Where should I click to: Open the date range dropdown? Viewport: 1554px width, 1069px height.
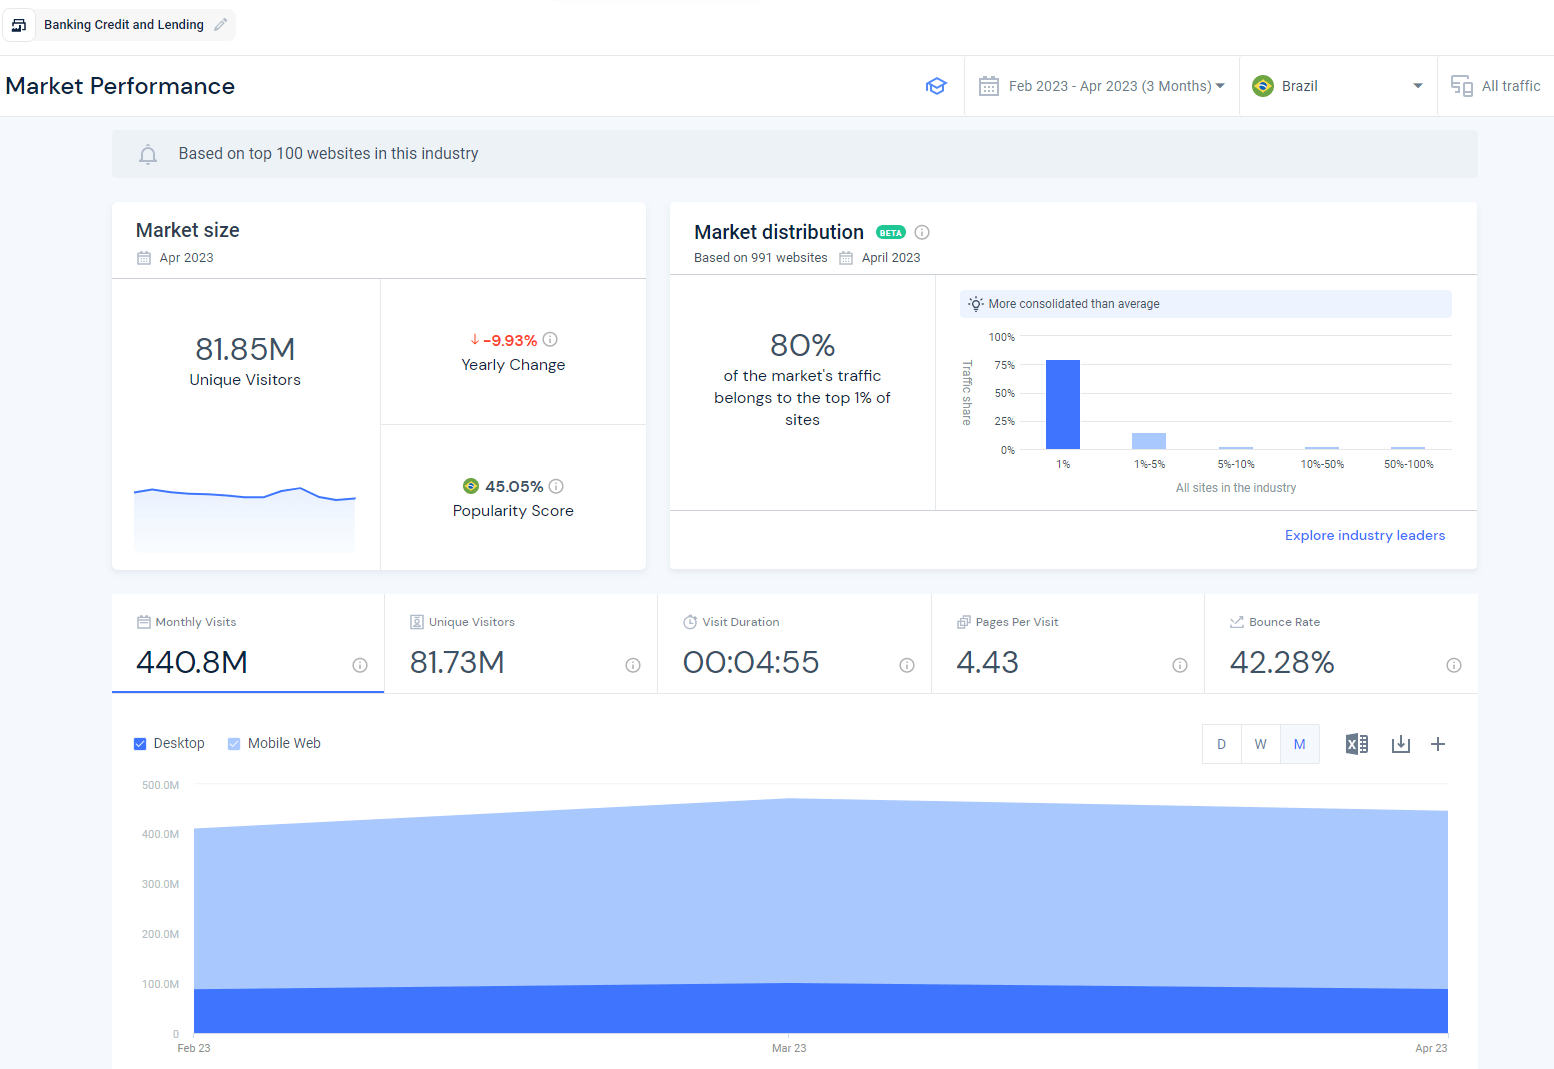coord(1102,86)
